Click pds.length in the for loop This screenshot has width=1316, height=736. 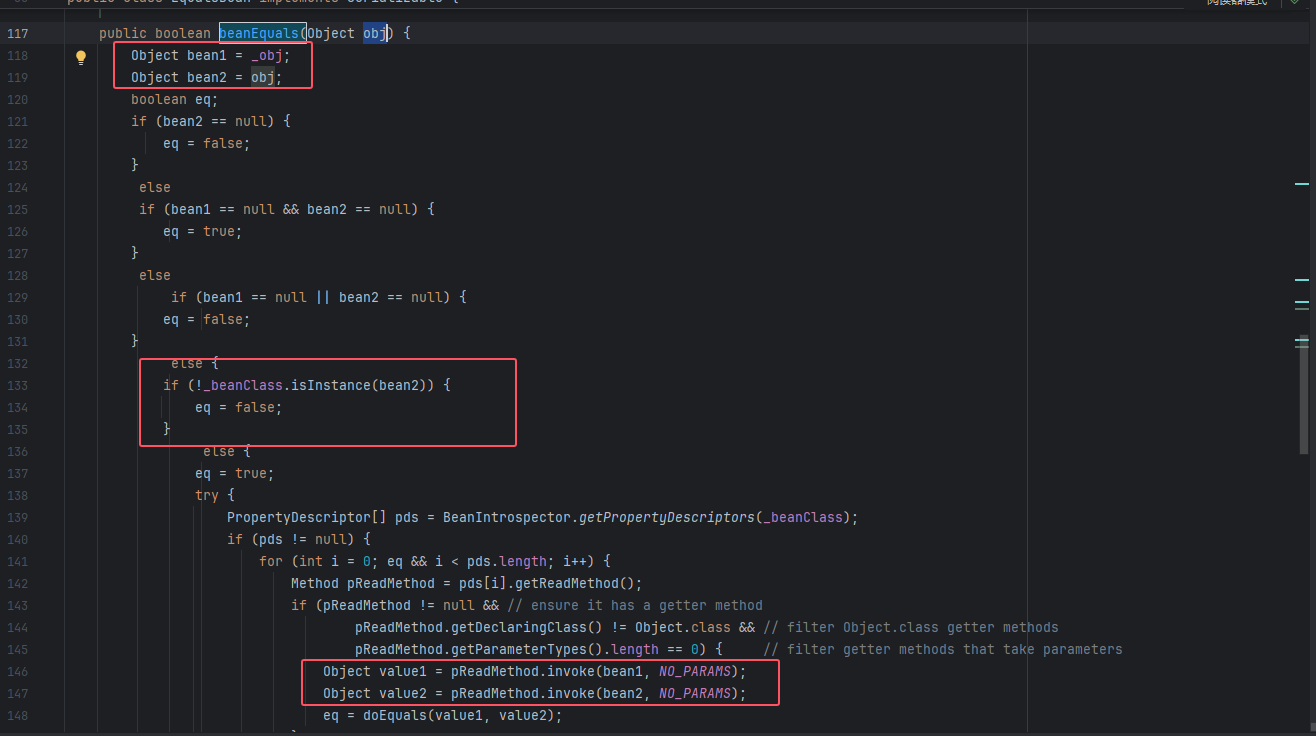coord(507,561)
